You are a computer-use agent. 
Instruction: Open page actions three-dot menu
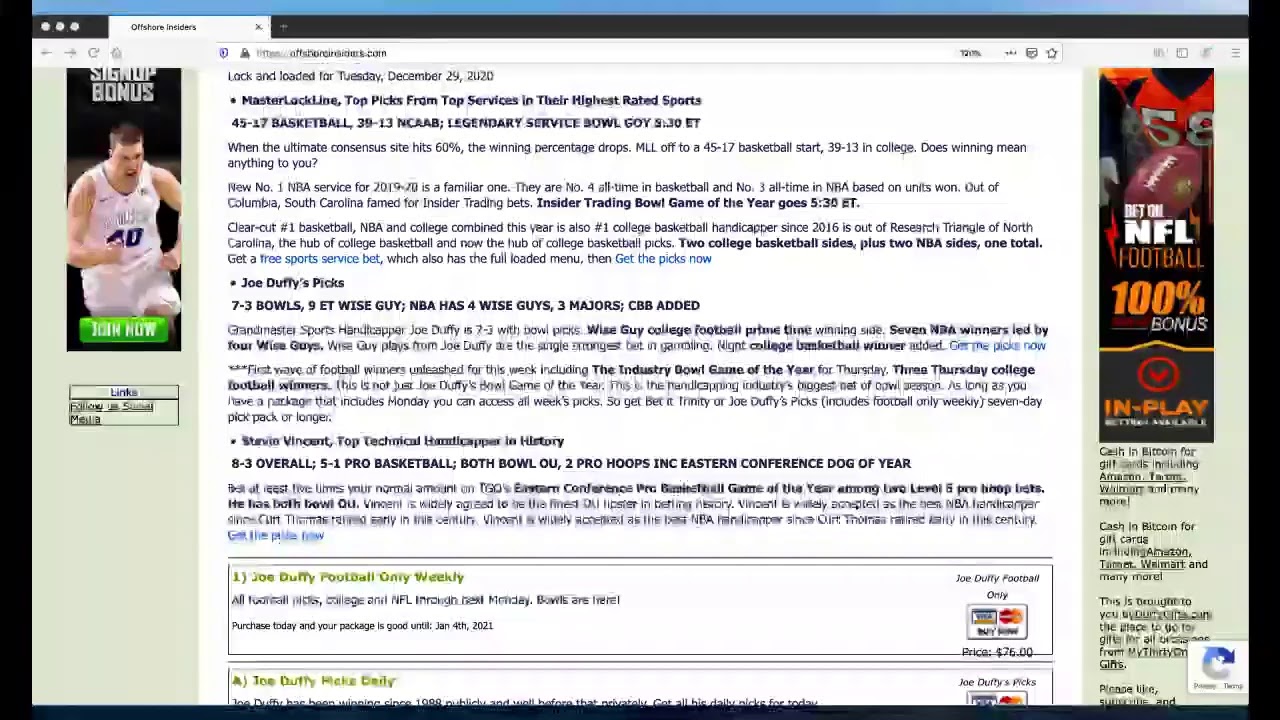click(1011, 53)
